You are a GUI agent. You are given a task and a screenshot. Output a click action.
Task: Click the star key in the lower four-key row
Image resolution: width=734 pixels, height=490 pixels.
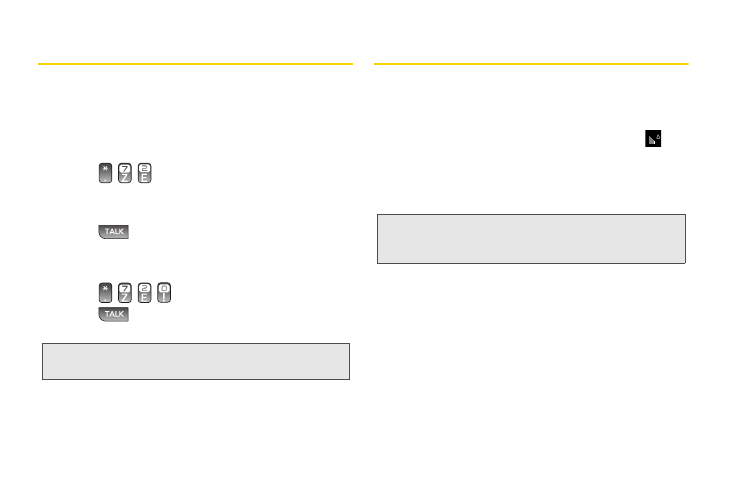105,293
